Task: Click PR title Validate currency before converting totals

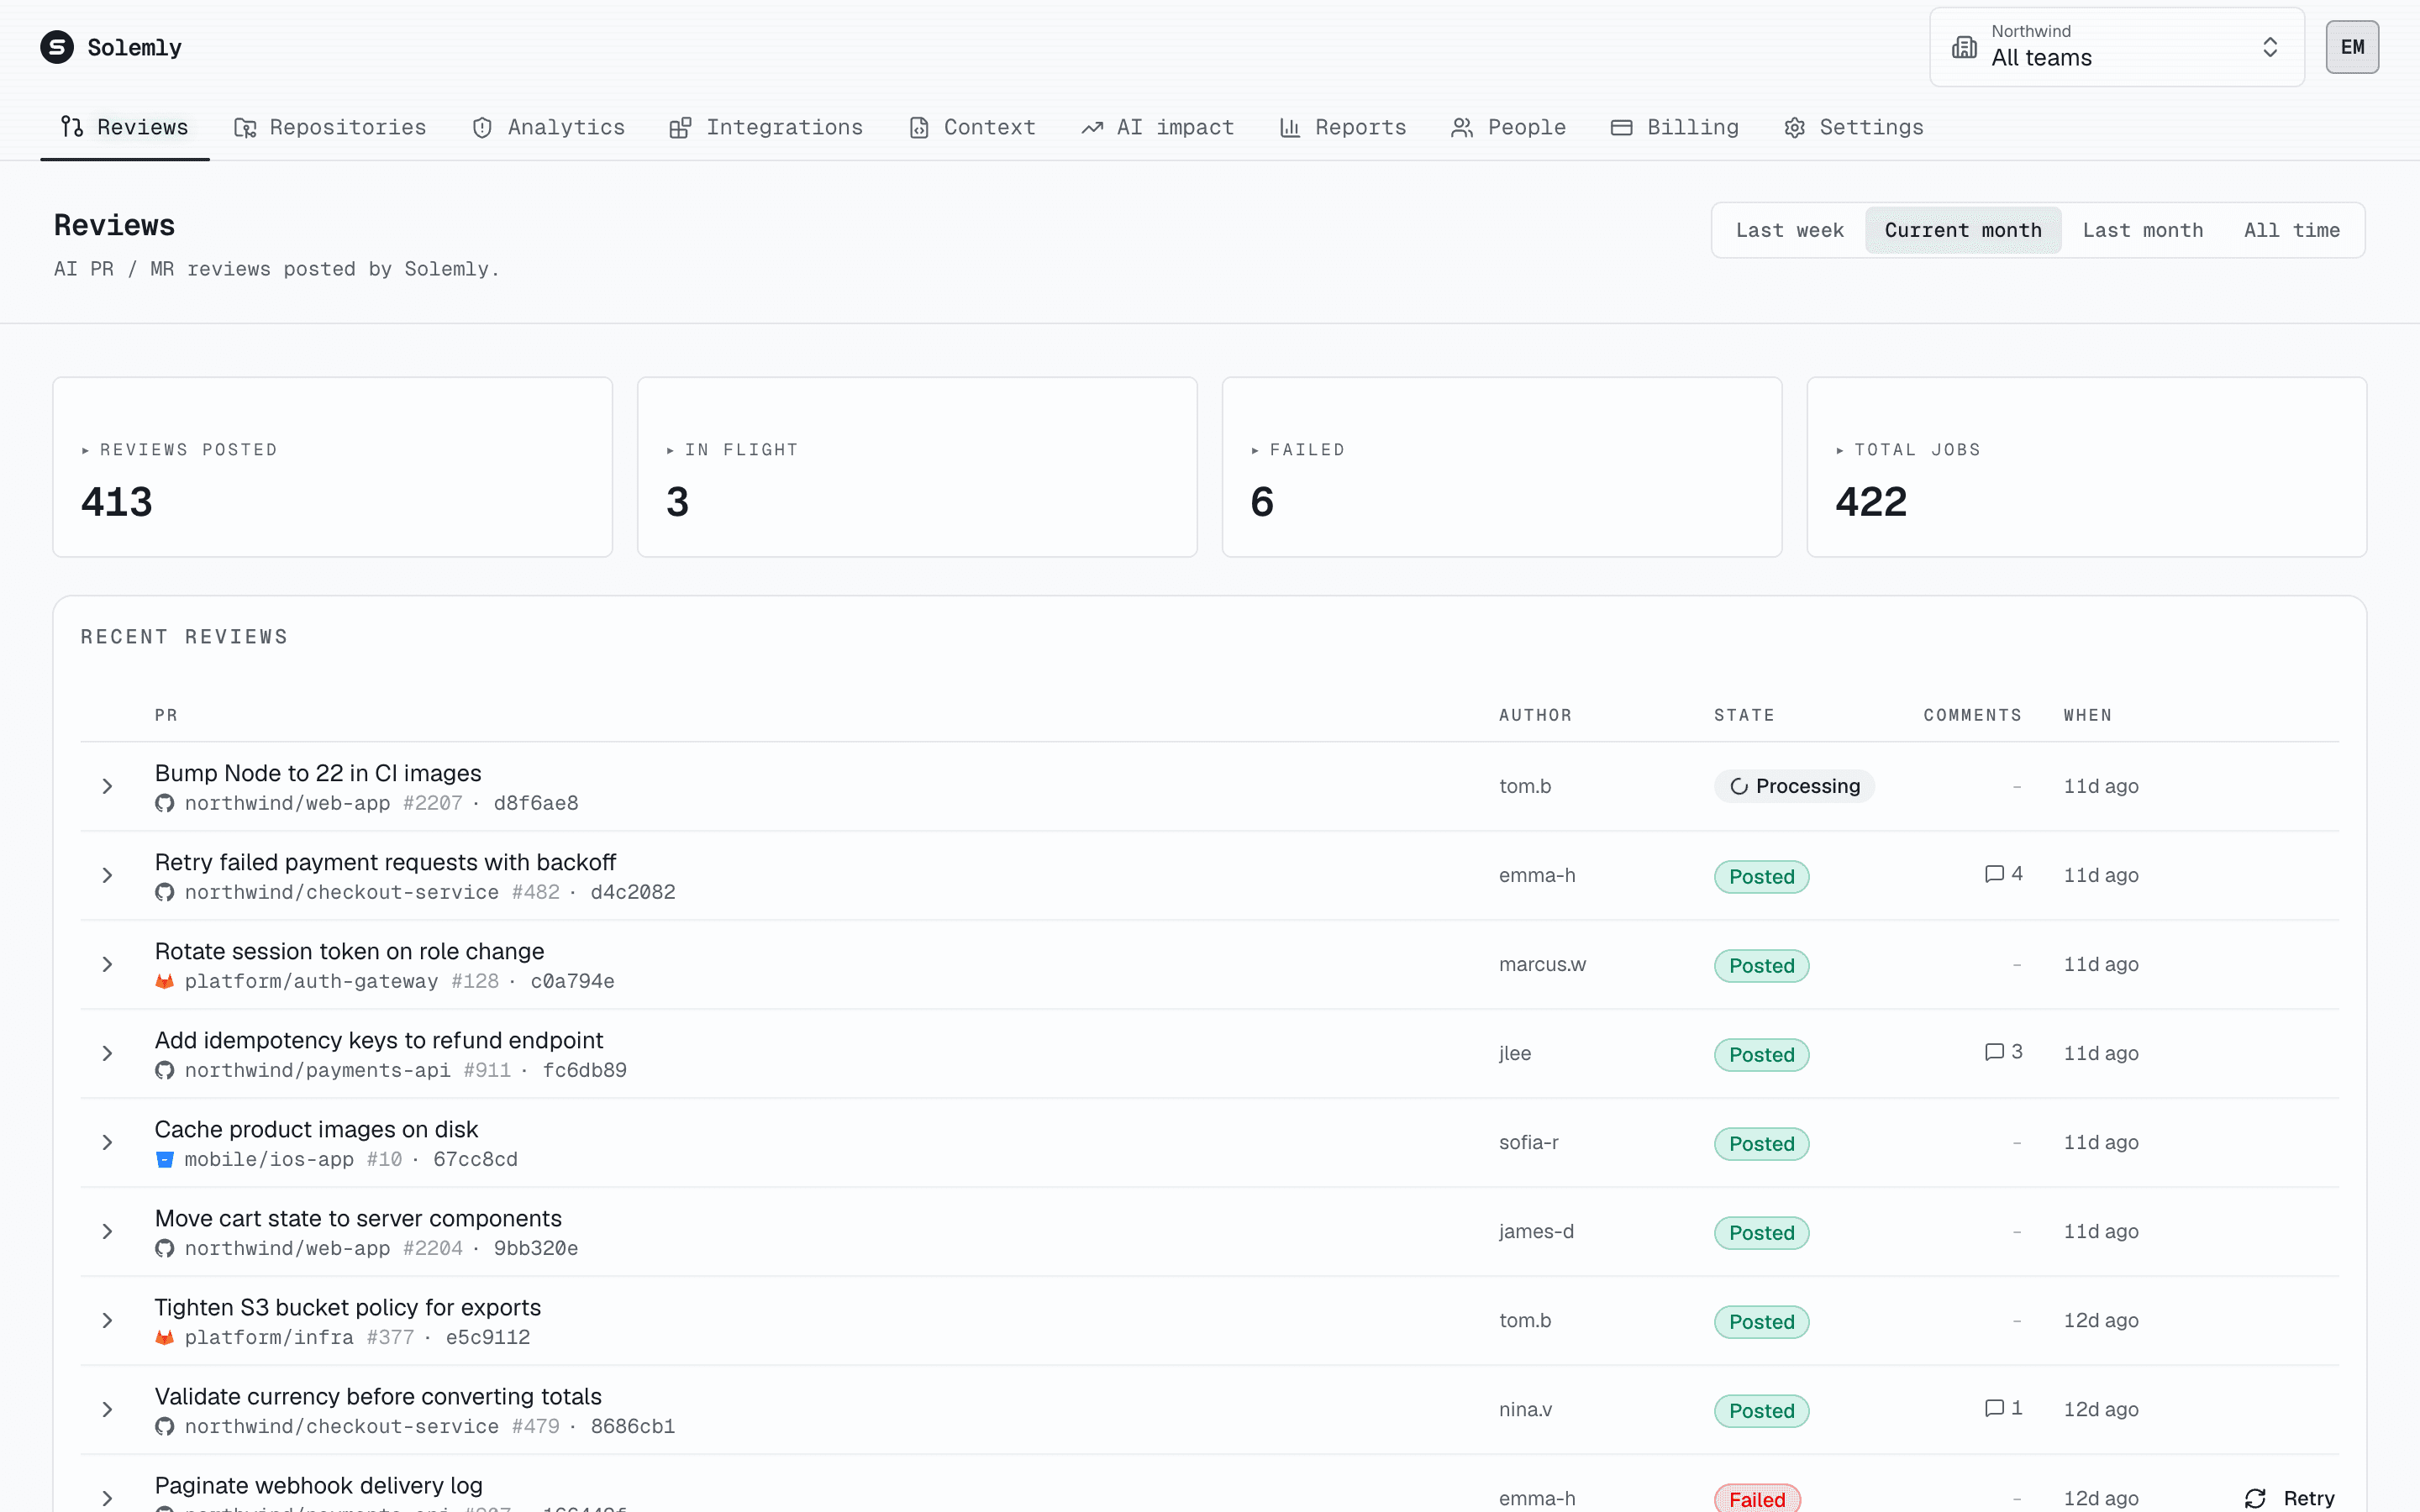Action: coord(378,1396)
